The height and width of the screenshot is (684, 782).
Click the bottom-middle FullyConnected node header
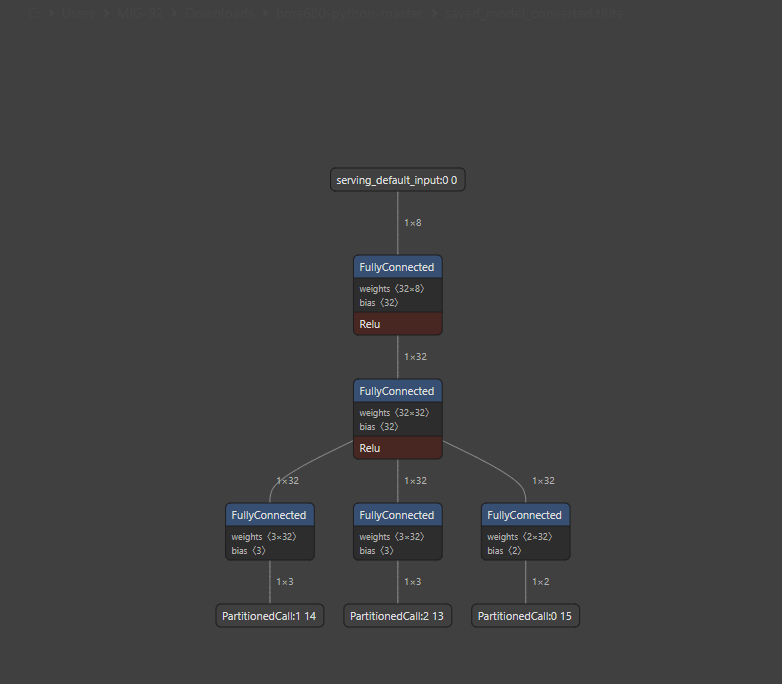tap(397, 515)
